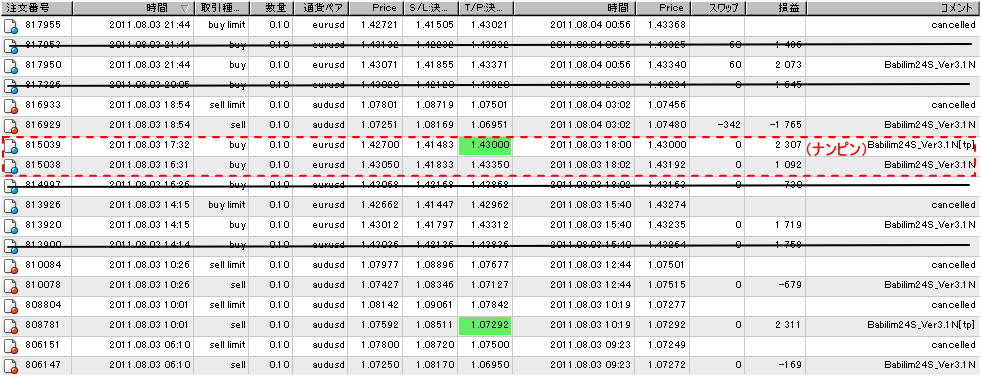The image size is (981, 376).
Task: Click swap value 60 in row 817950
Action: click(735, 65)
